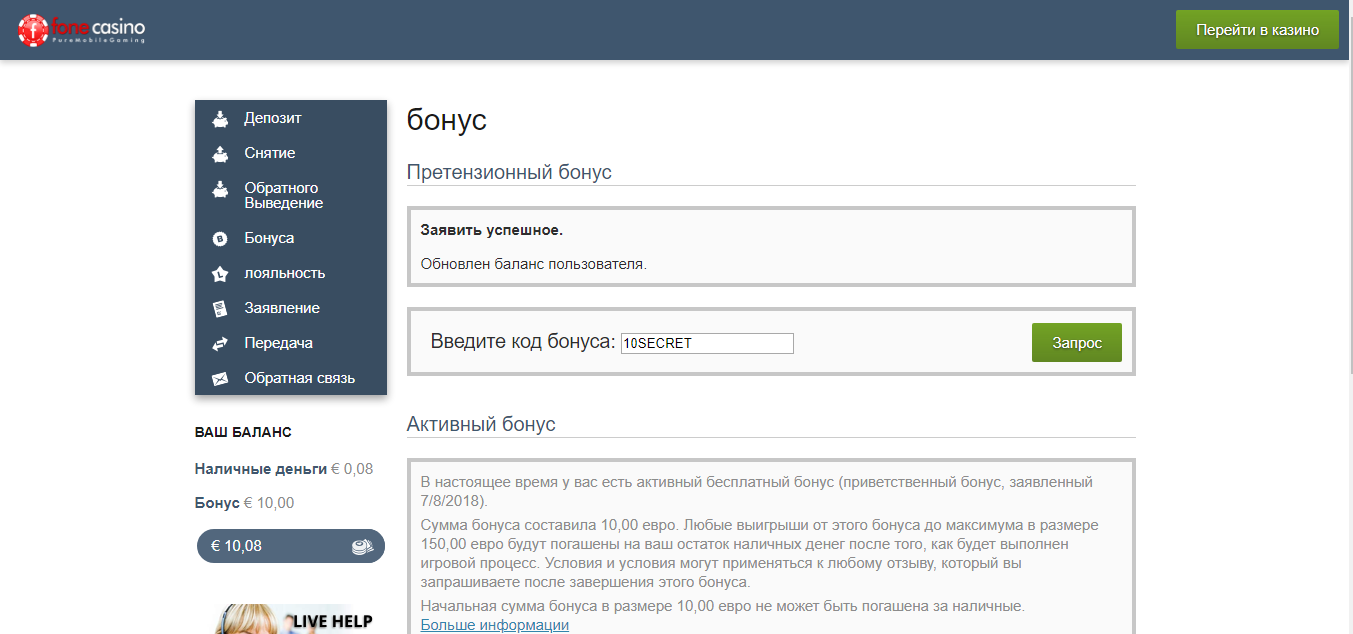Screen dimensions: 1353x634
Task: Click the Снятие withdrawal icon
Action: click(220, 154)
